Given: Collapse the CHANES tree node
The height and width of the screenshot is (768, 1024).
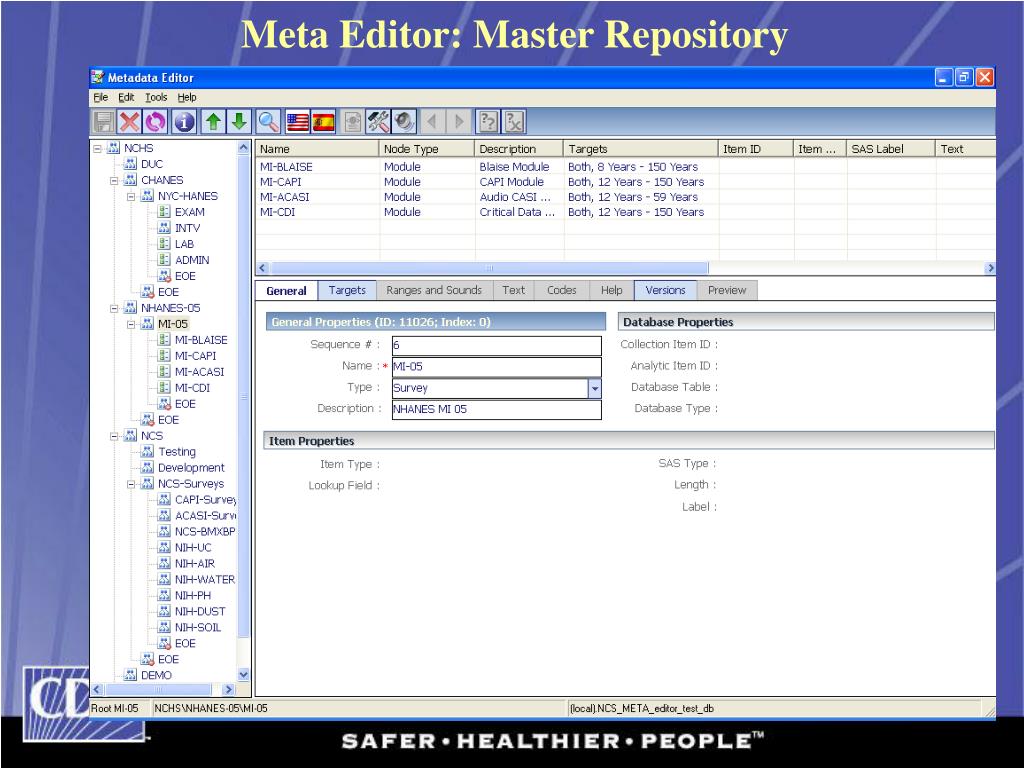Looking at the screenshot, I should (x=114, y=180).
